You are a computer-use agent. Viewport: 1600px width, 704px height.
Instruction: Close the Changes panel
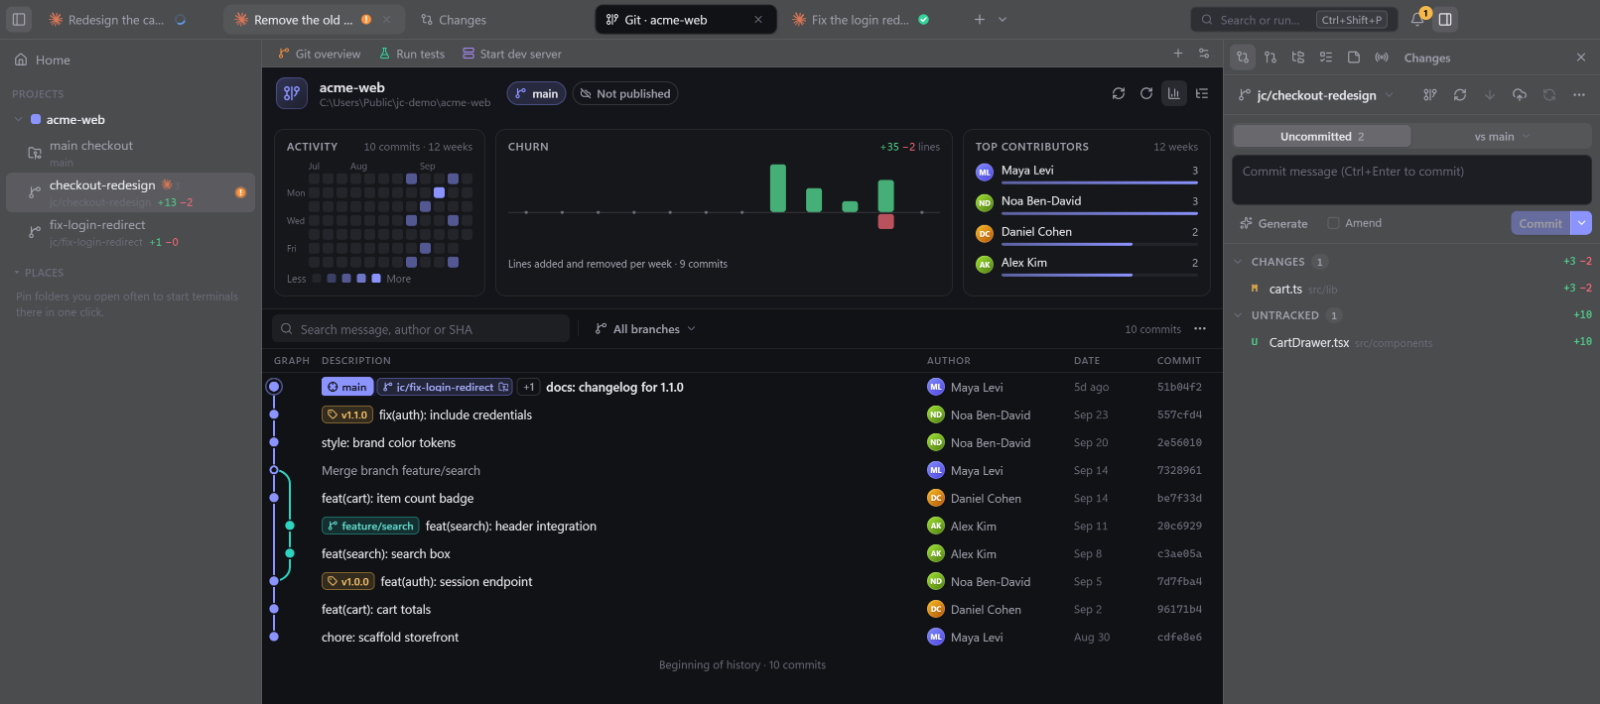tap(1581, 57)
